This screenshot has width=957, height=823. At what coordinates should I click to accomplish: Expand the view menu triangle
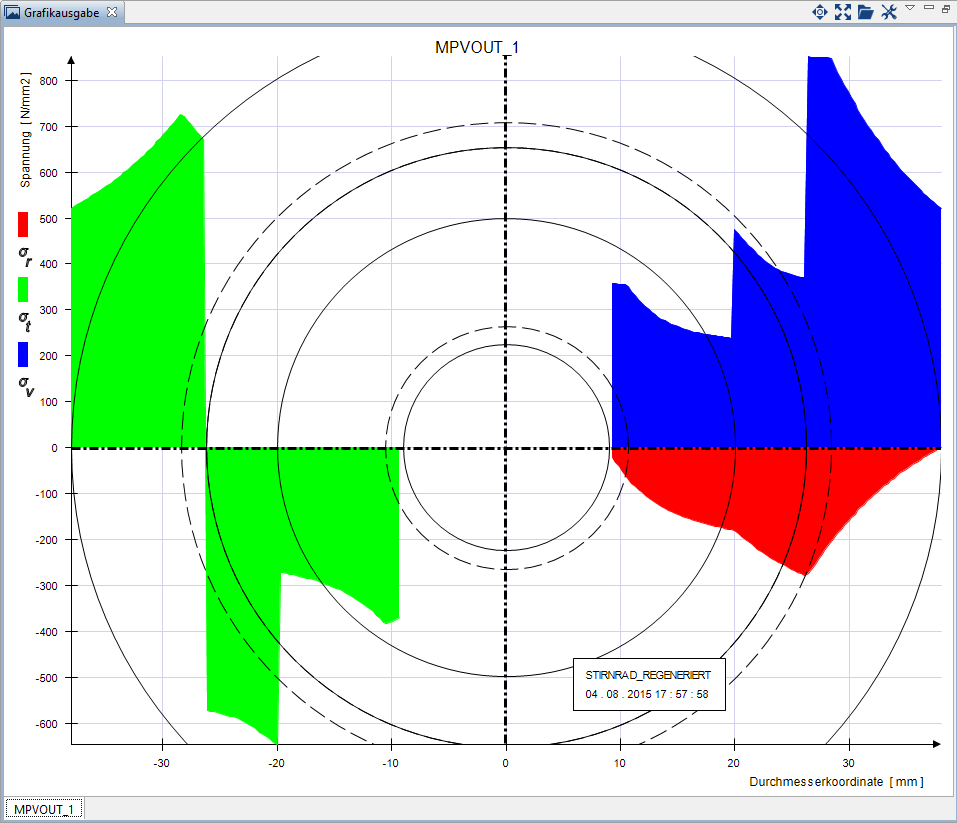click(x=910, y=8)
